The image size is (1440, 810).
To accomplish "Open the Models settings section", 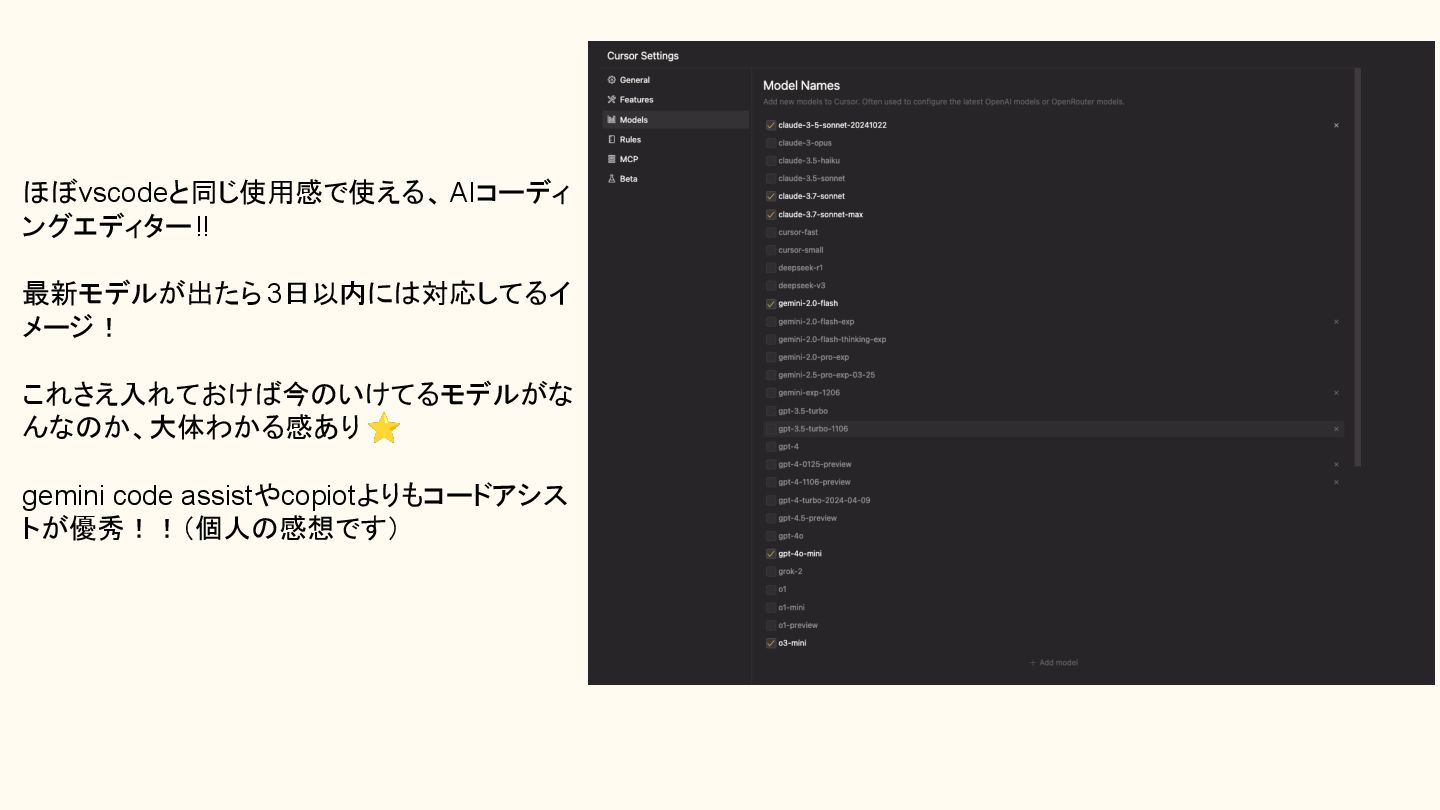I will (676, 120).
